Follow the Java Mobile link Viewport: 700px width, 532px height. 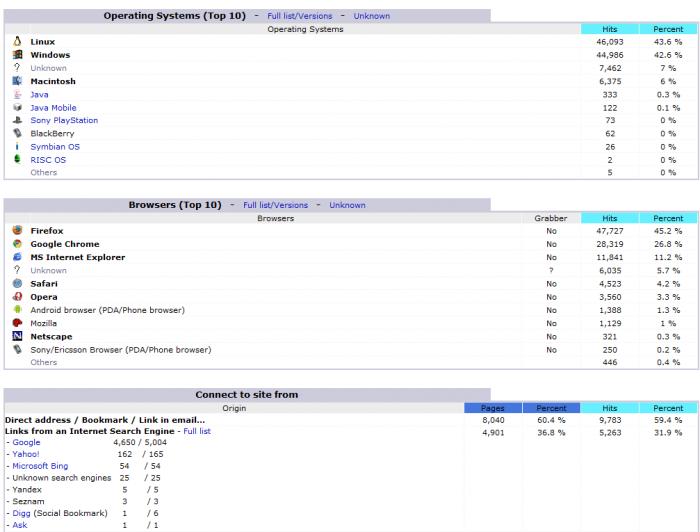click(53, 108)
